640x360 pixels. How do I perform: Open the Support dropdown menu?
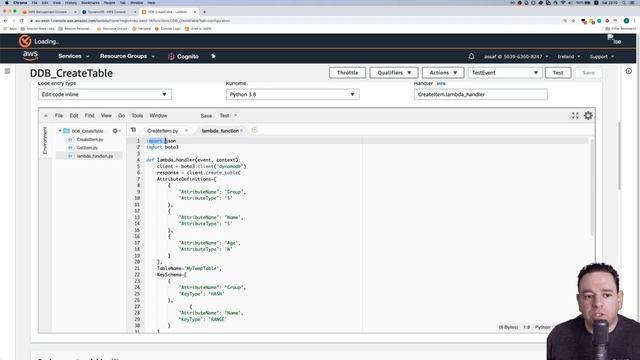[x=602, y=56]
